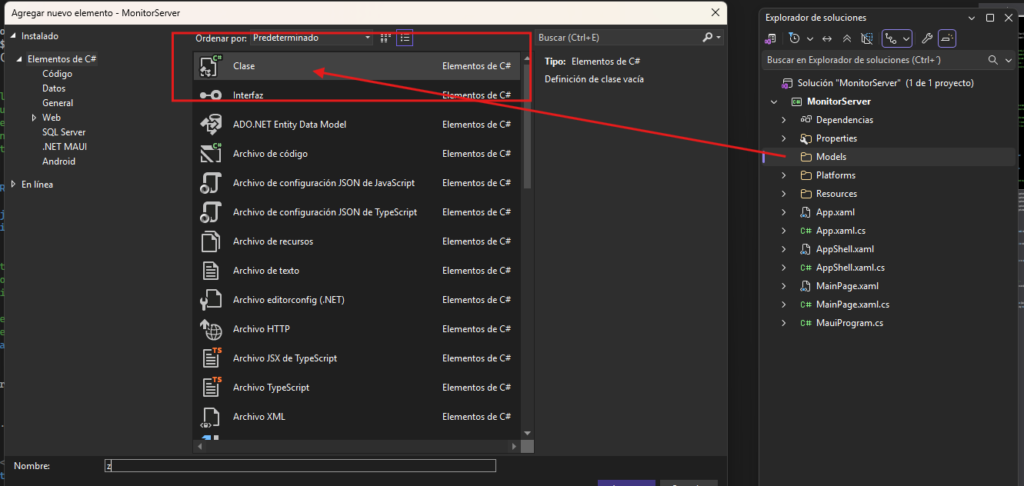Open MauiProgram.cs in Solution Explorer
Viewport: 1024px width, 486px height.
(x=849, y=323)
